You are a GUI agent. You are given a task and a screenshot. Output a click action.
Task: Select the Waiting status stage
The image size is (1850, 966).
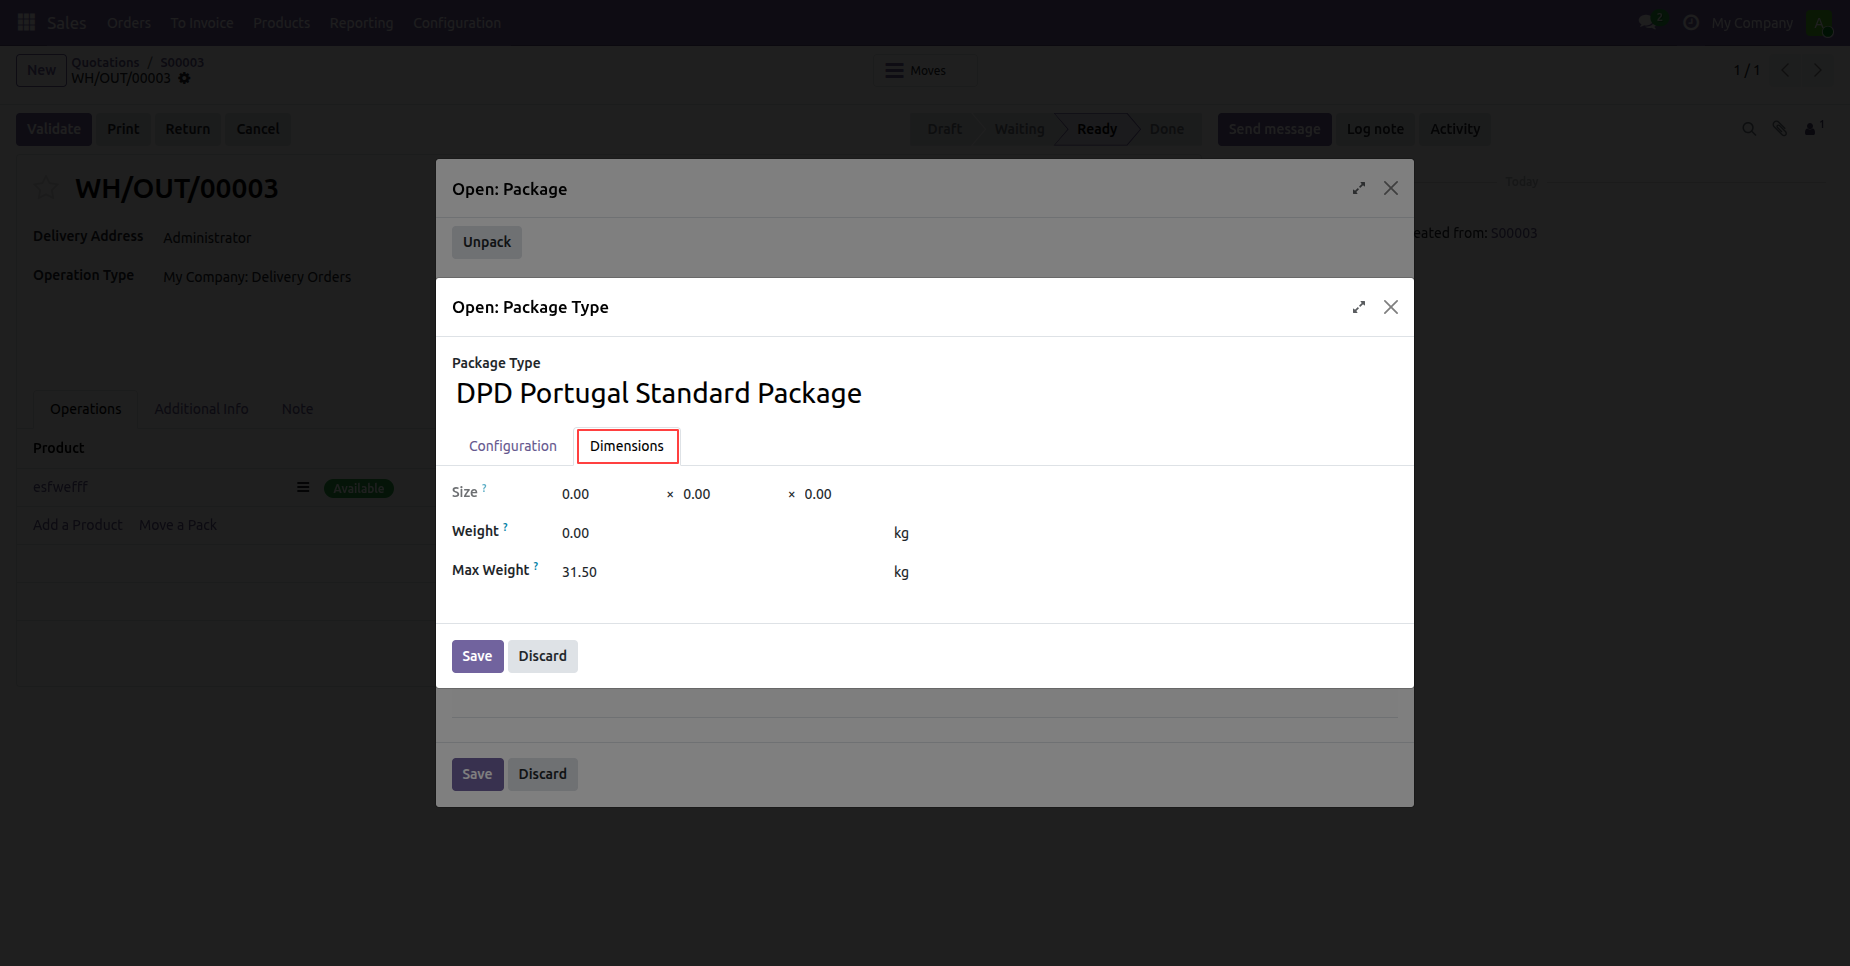tap(1019, 129)
